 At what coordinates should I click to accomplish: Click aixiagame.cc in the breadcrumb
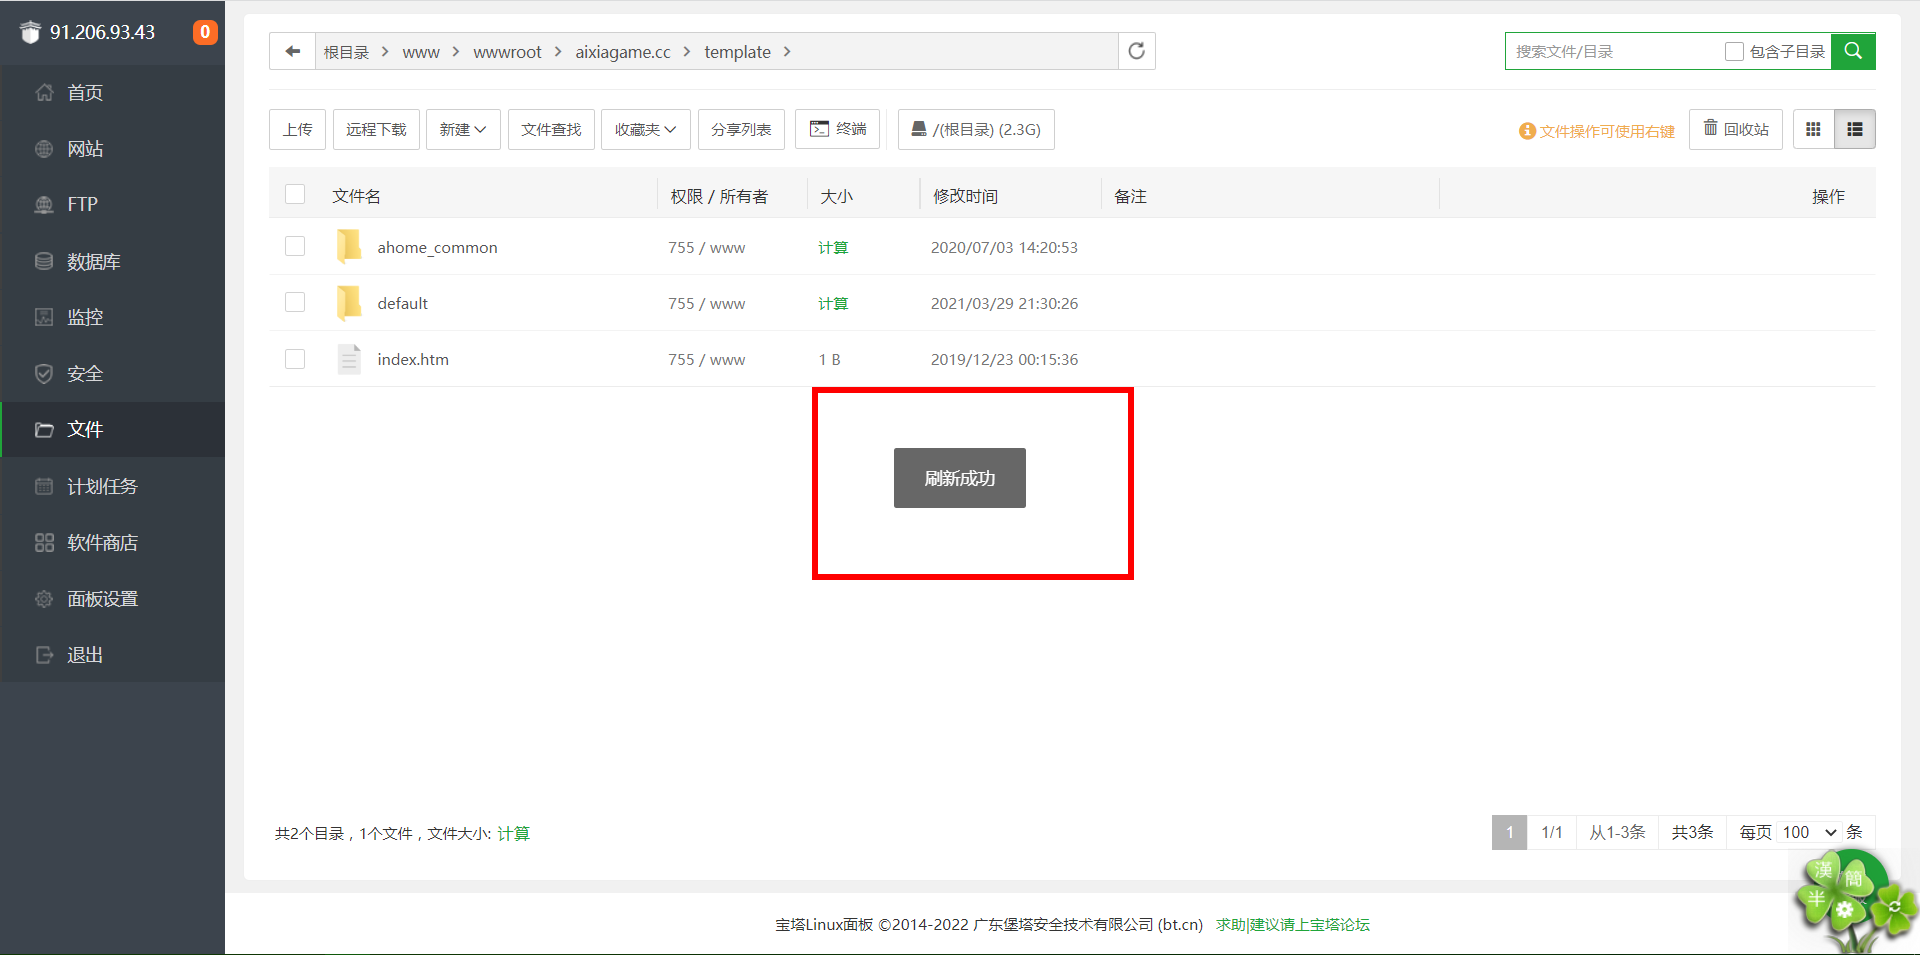623,52
